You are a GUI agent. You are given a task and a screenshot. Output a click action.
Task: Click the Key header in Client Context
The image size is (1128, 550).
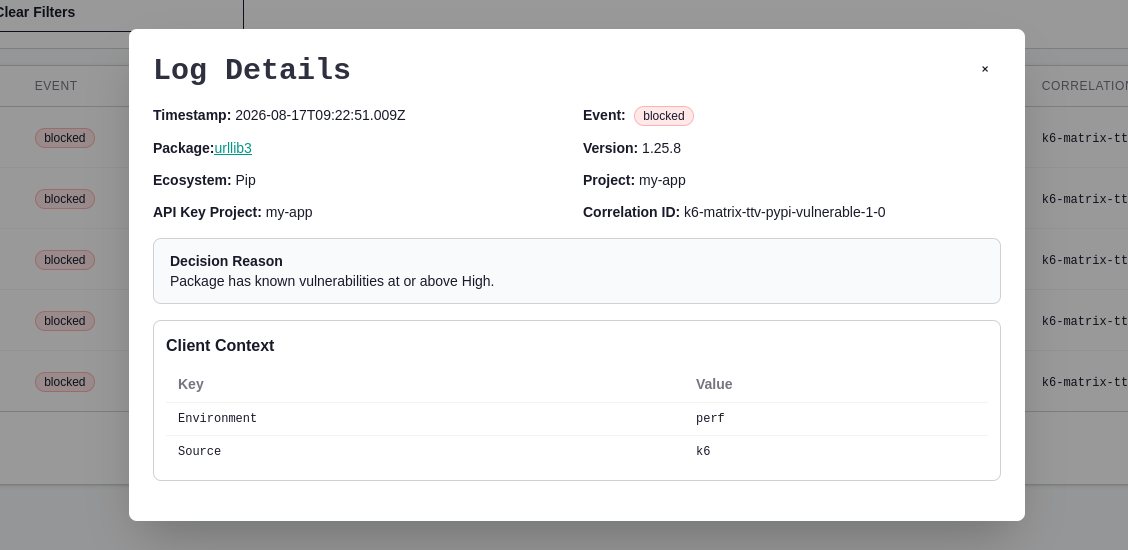point(191,384)
